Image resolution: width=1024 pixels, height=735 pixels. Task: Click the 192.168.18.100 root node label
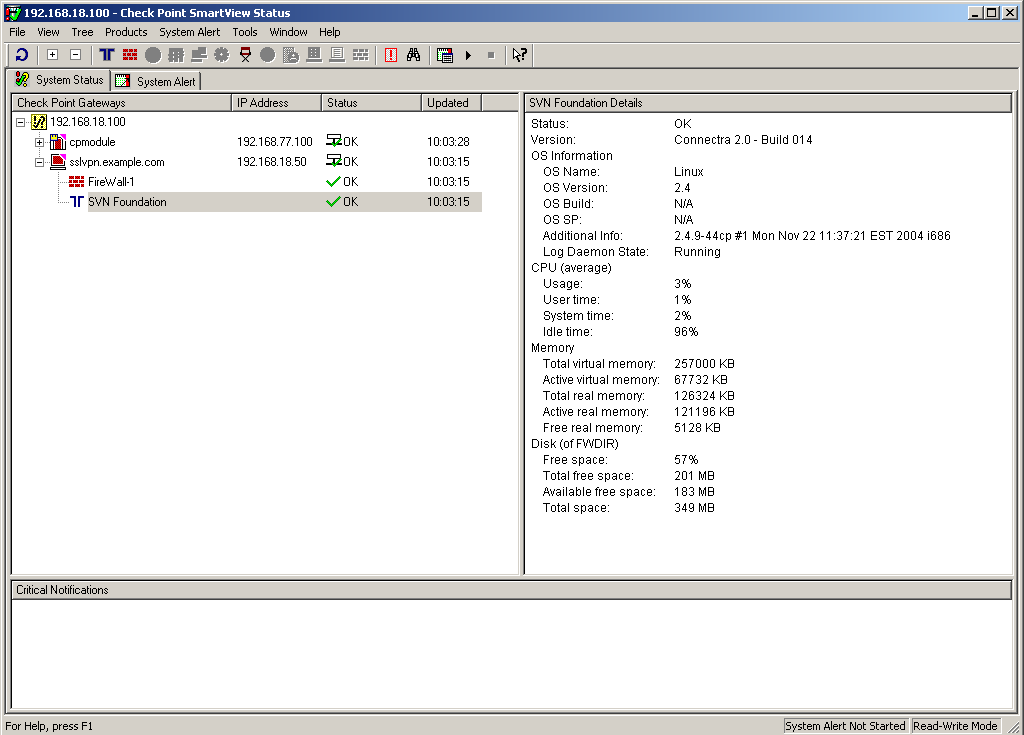tap(88, 122)
